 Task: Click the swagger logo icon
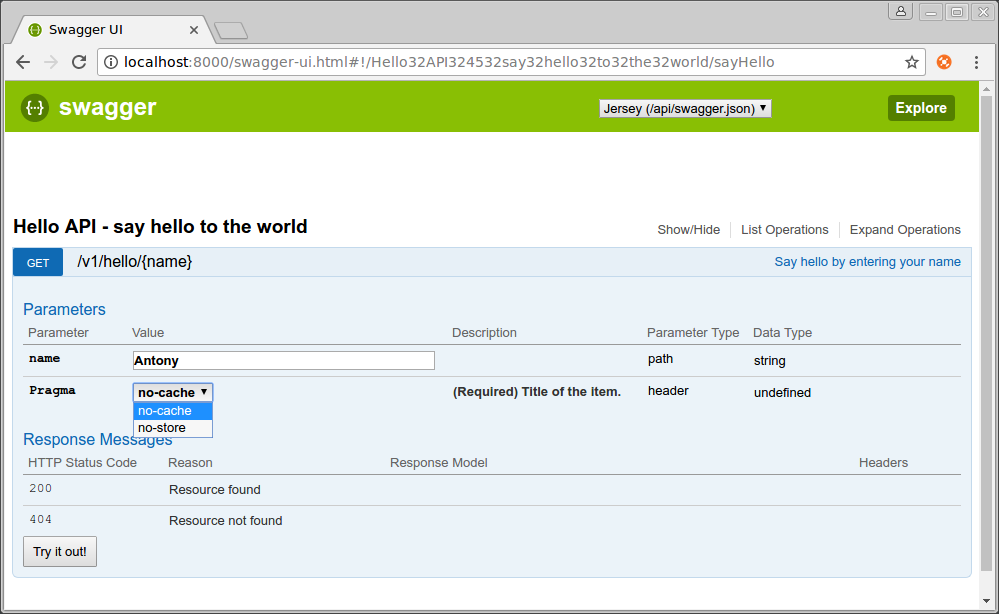[34, 107]
